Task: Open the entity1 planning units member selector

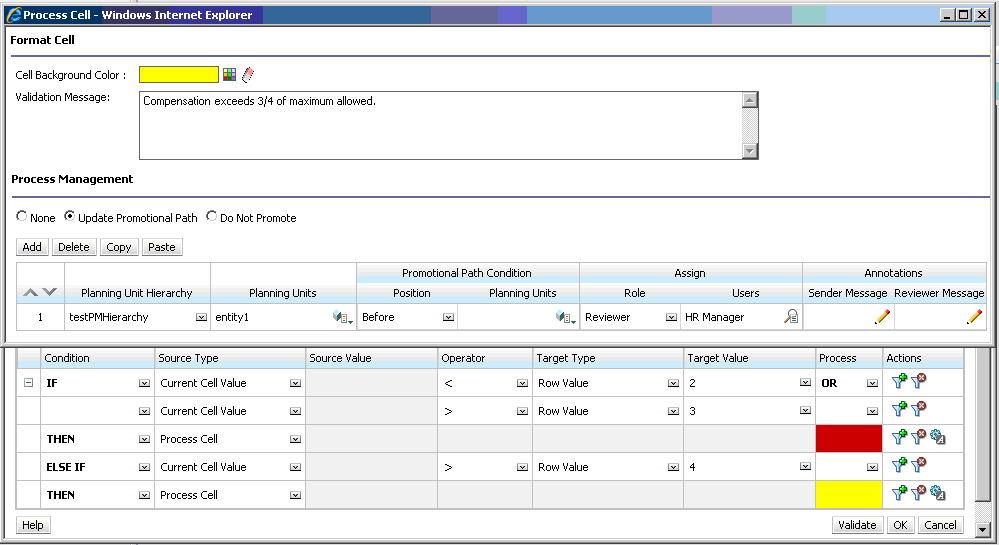Action: pyautogui.click(x=343, y=317)
